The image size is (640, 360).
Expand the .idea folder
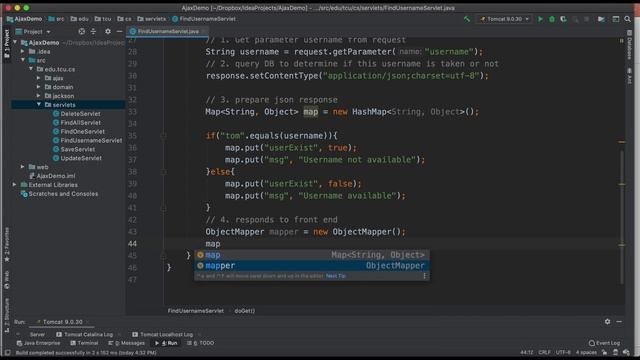click(23, 51)
